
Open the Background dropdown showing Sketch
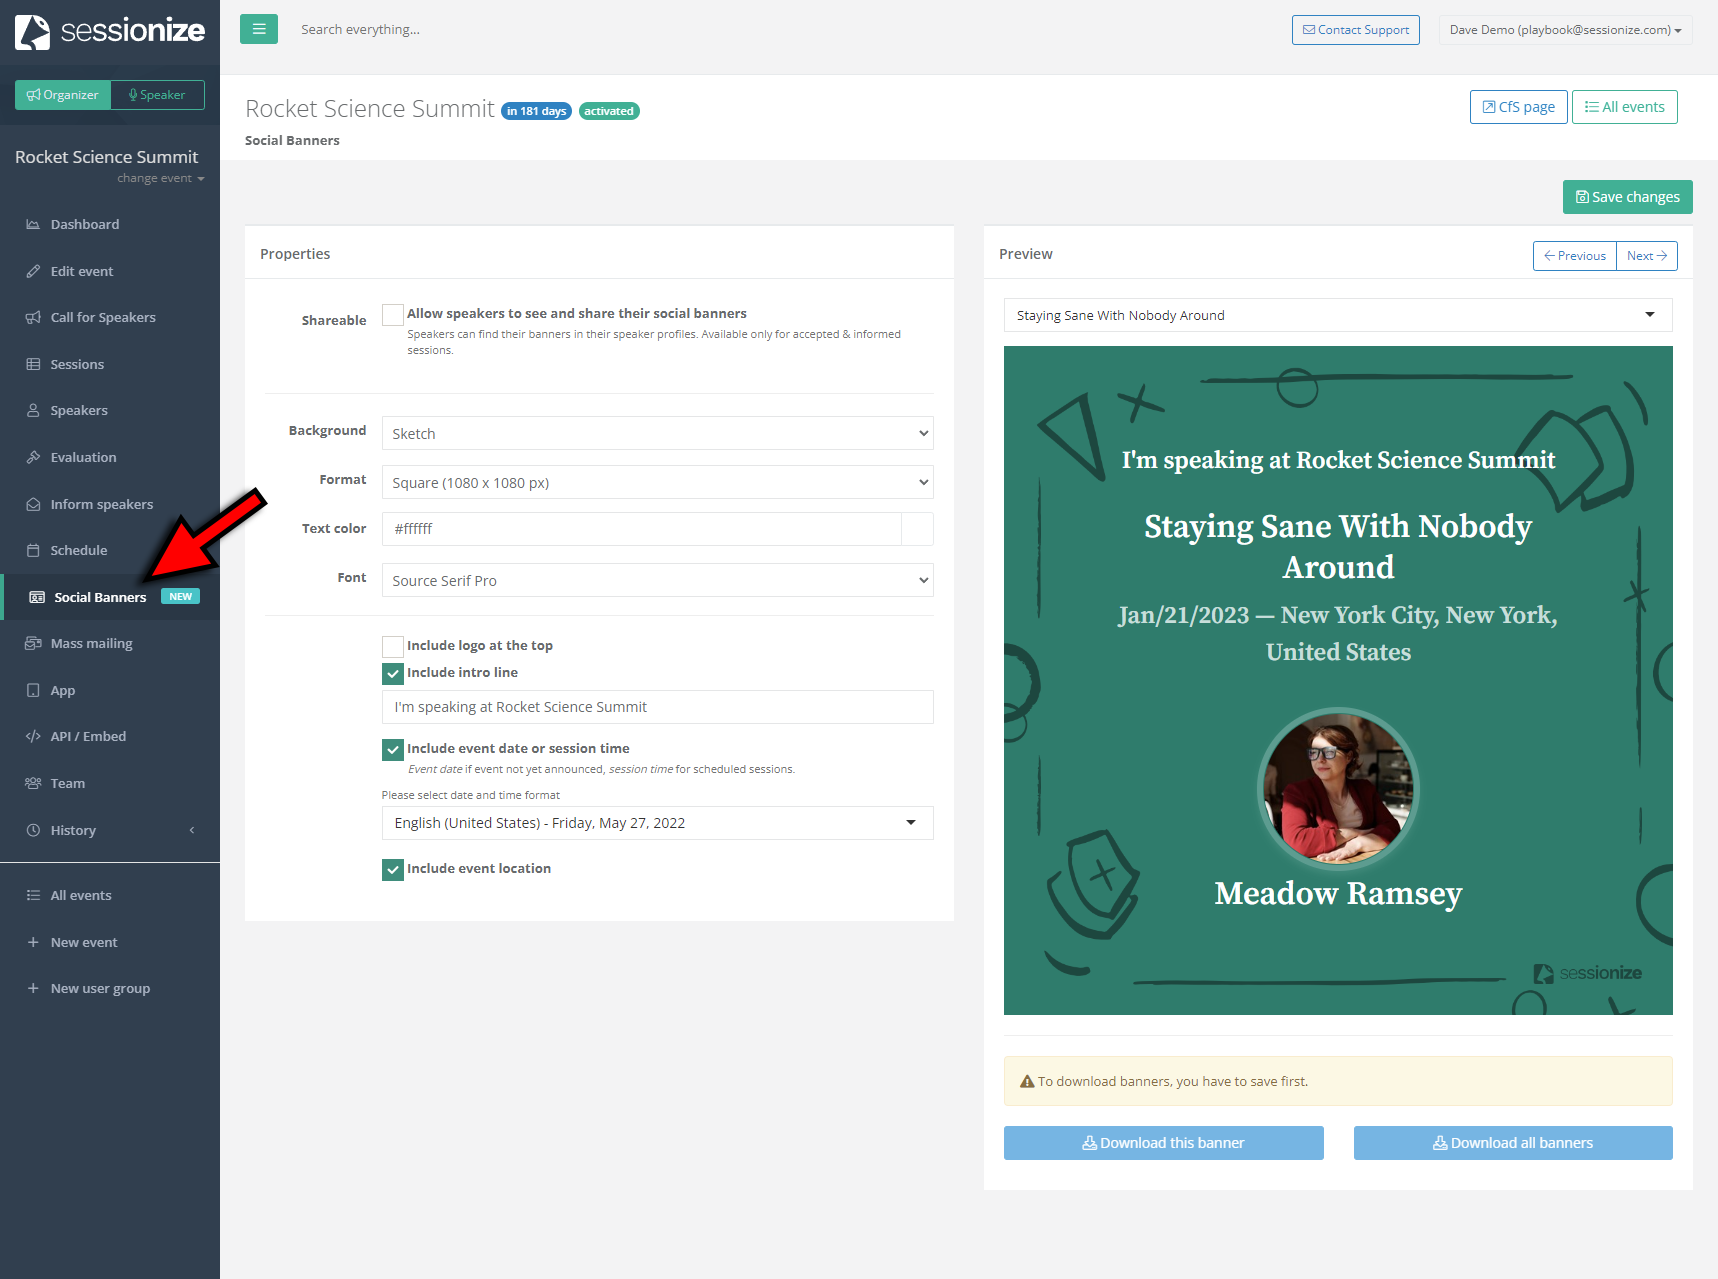pyautogui.click(x=657, y=434)
